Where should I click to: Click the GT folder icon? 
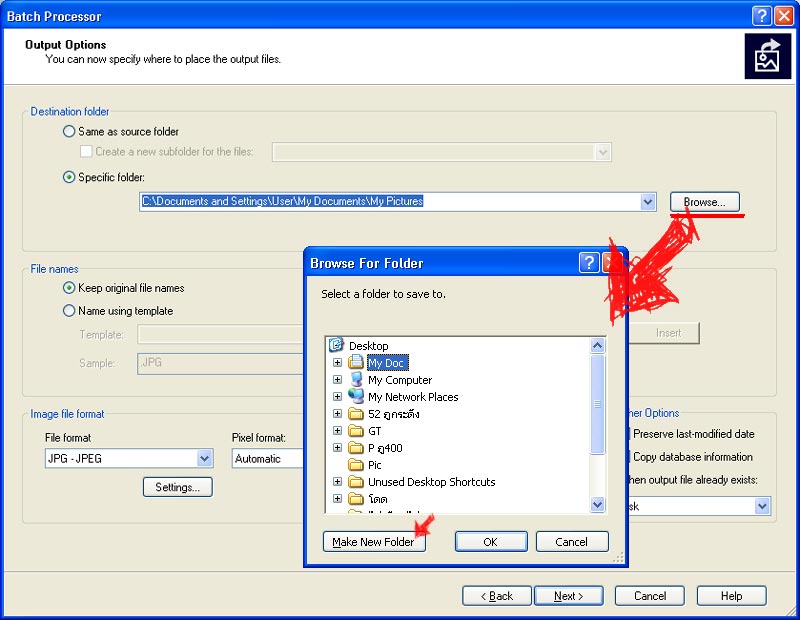356,431
